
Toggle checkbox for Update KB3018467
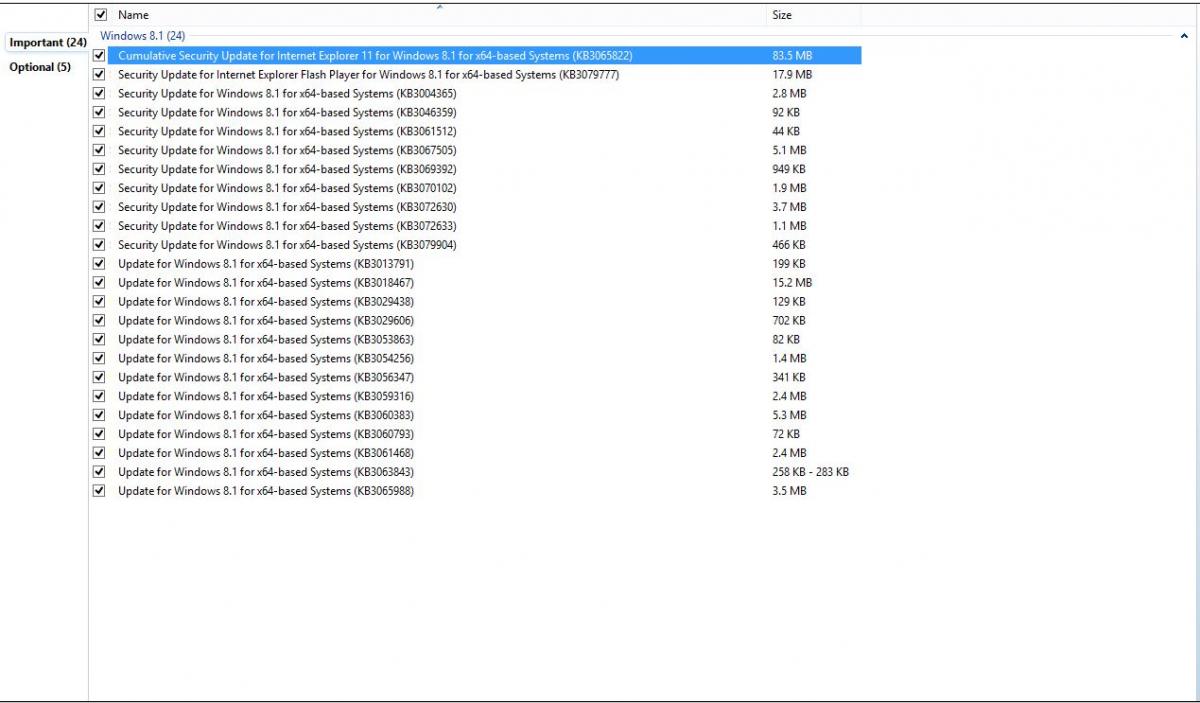tap(99, 283)
